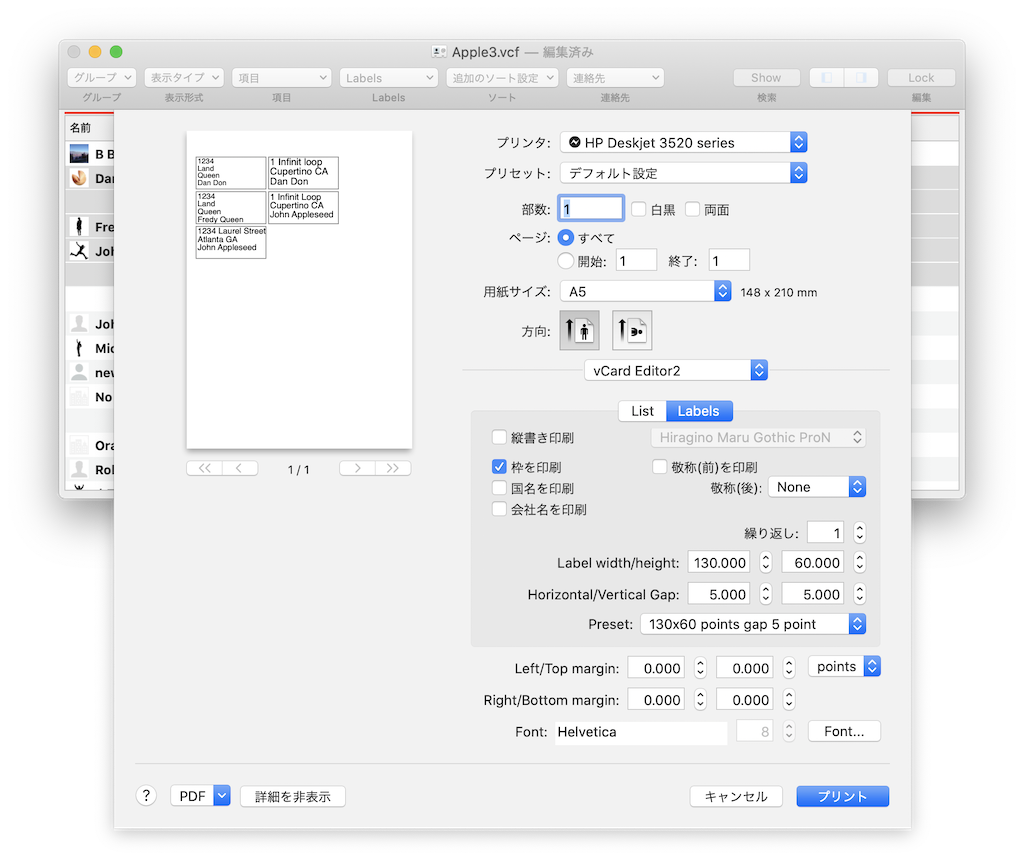Click the Rol contact avatar icon
This screenshot has width=1024, height=857.
tap(79, 470)
